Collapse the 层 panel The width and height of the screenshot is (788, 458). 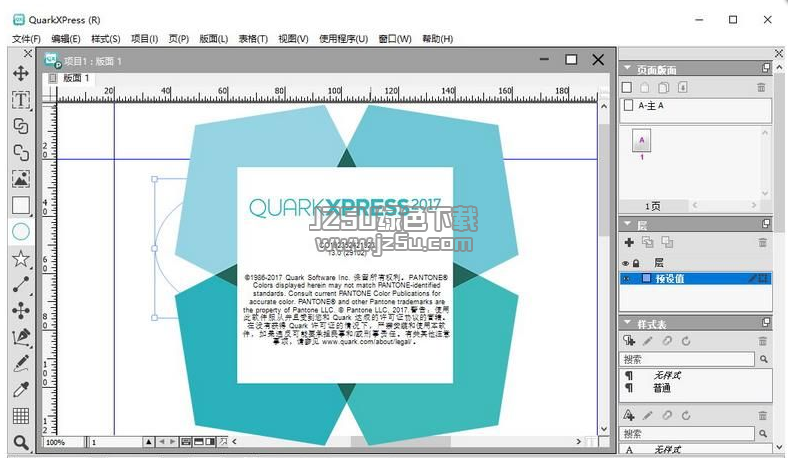(627, 223)
